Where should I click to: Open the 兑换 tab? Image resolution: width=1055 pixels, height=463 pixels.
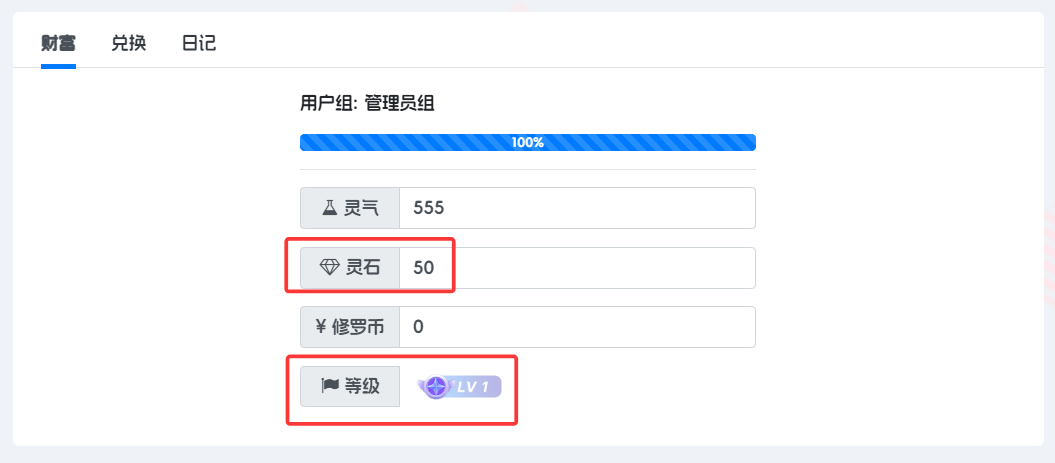coord(129,44)
